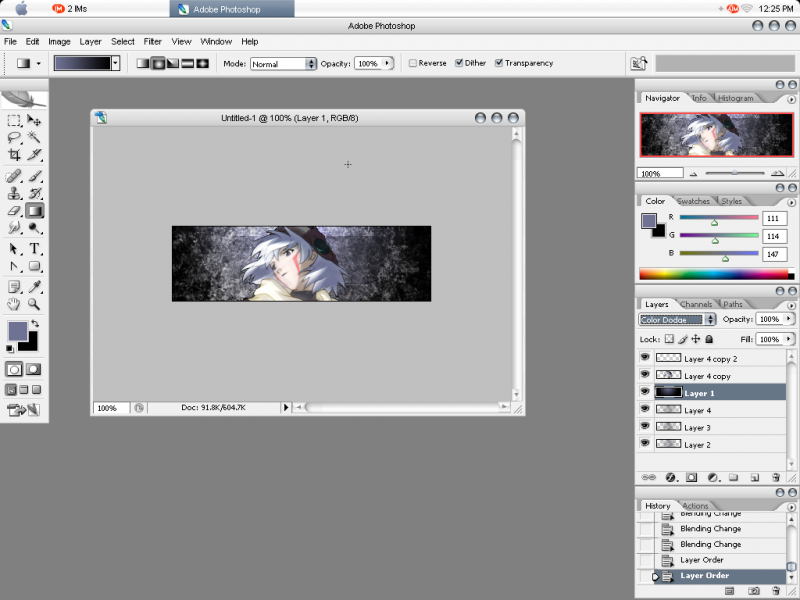
Task: Click Edit in ImageReady button
Action: (23, 410)
